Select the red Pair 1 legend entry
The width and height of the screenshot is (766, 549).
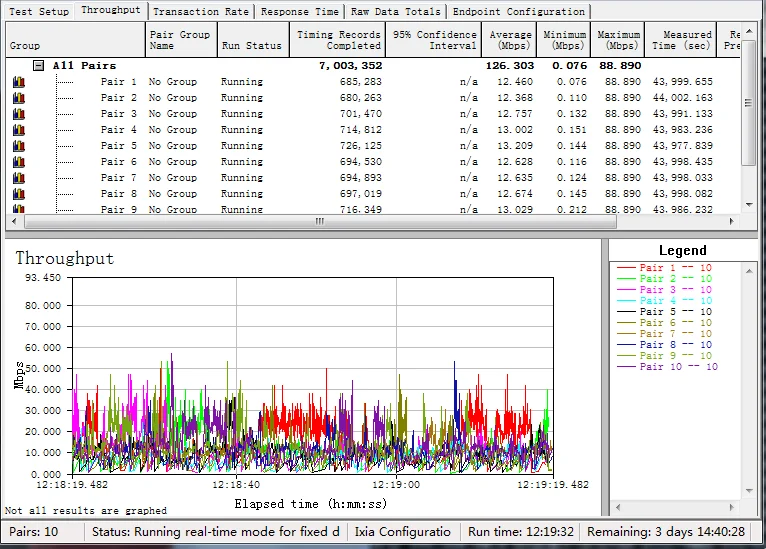point(664,269)
